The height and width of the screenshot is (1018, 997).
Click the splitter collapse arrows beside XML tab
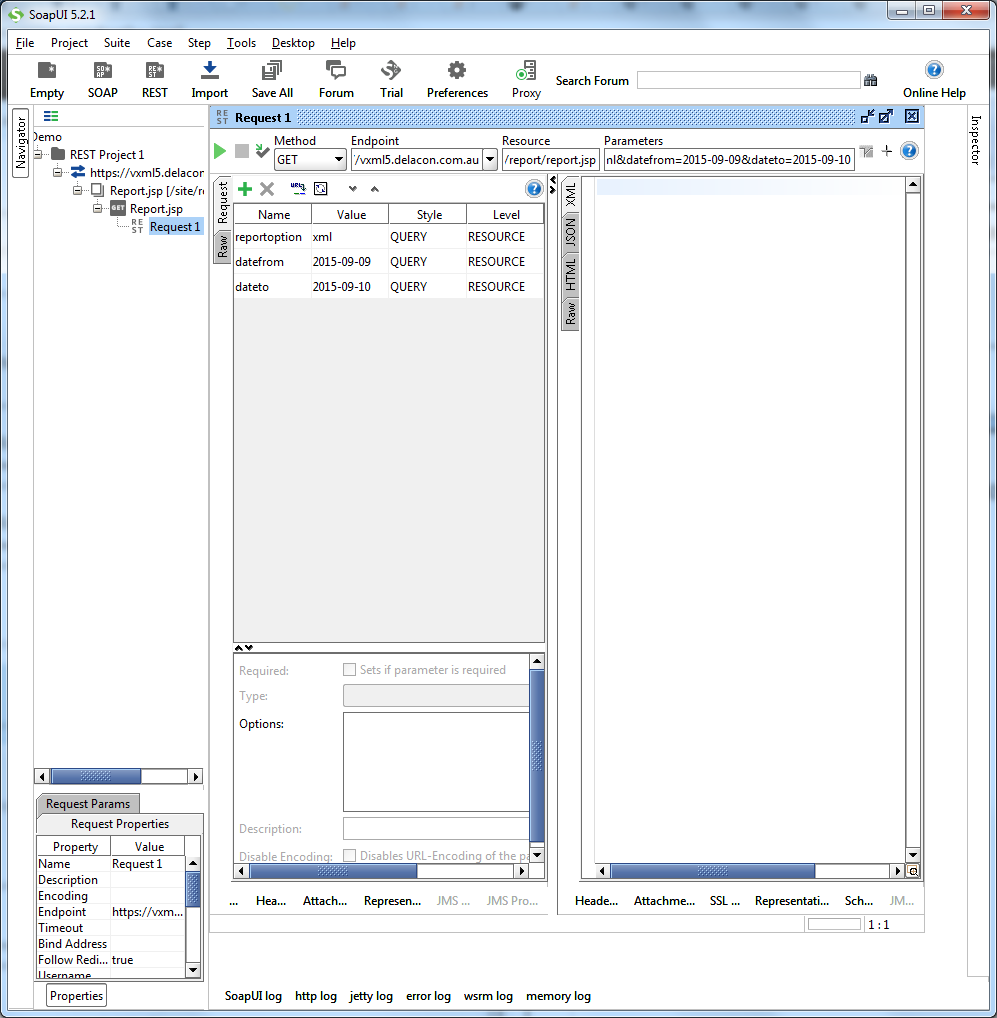click(552, 184)
